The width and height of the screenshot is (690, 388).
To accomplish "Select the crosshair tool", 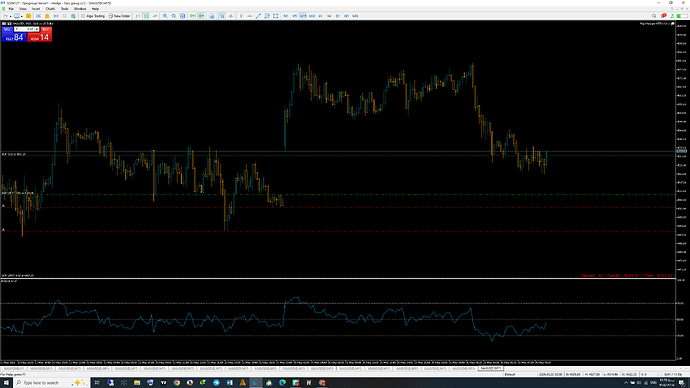I will 231,16.
